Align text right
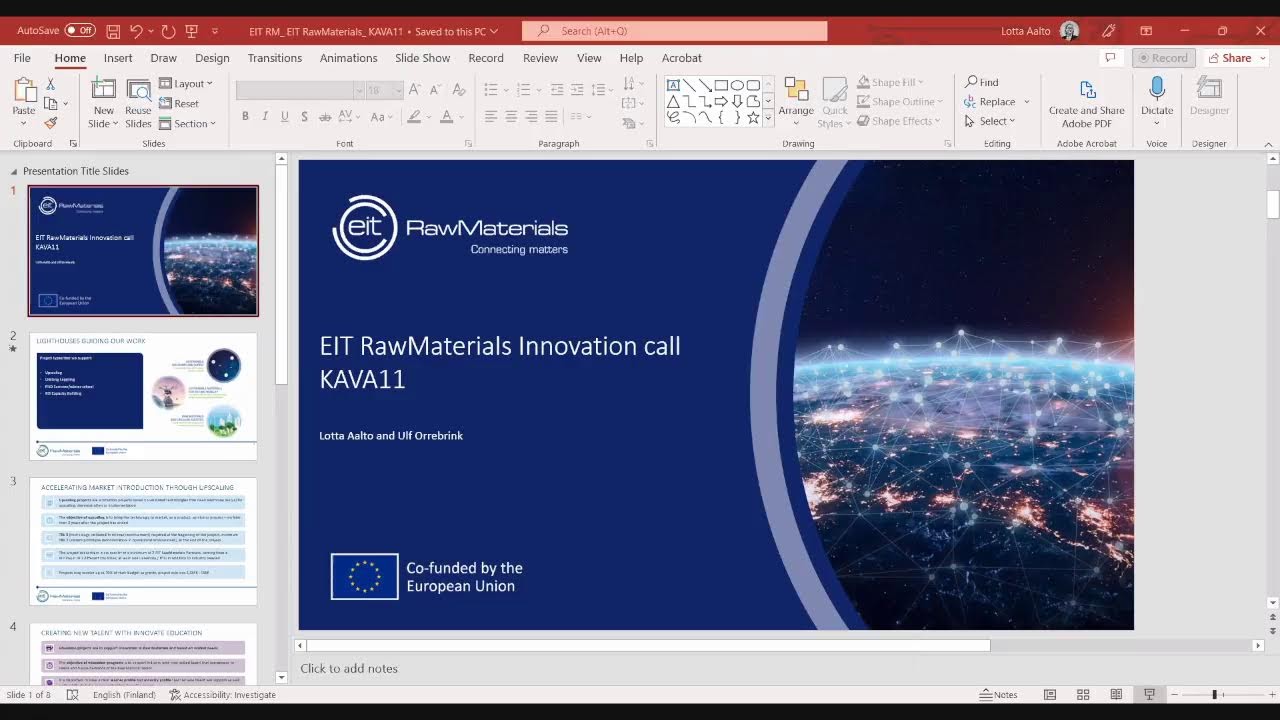This screenshot has width=1280, height=720. 531,117
